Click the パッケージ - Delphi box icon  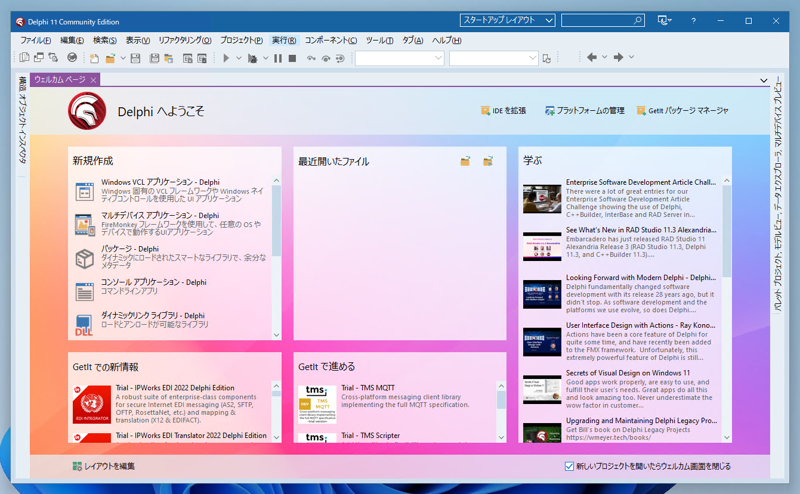[84, 258]
